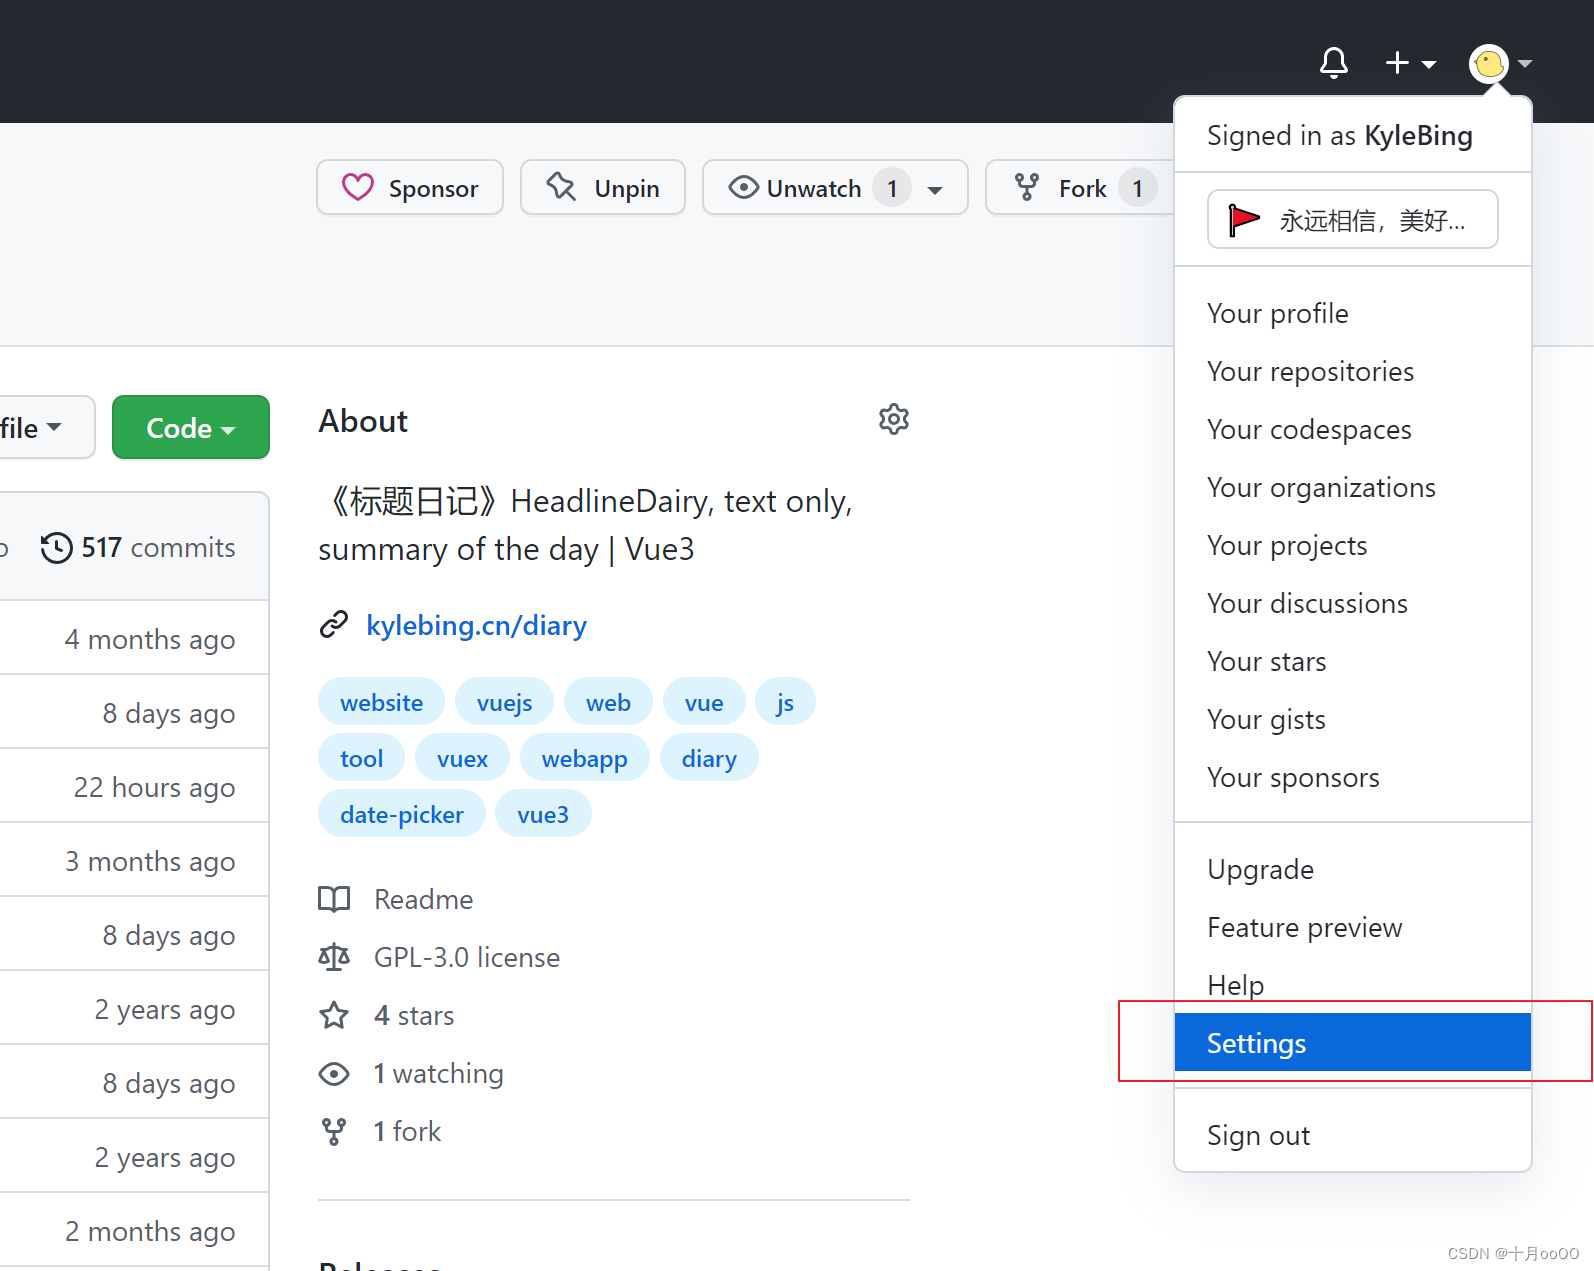Viewport: 1594px width, 1271px height.
Task: Open Your repositories menu item
Action: click(1353, 371)
